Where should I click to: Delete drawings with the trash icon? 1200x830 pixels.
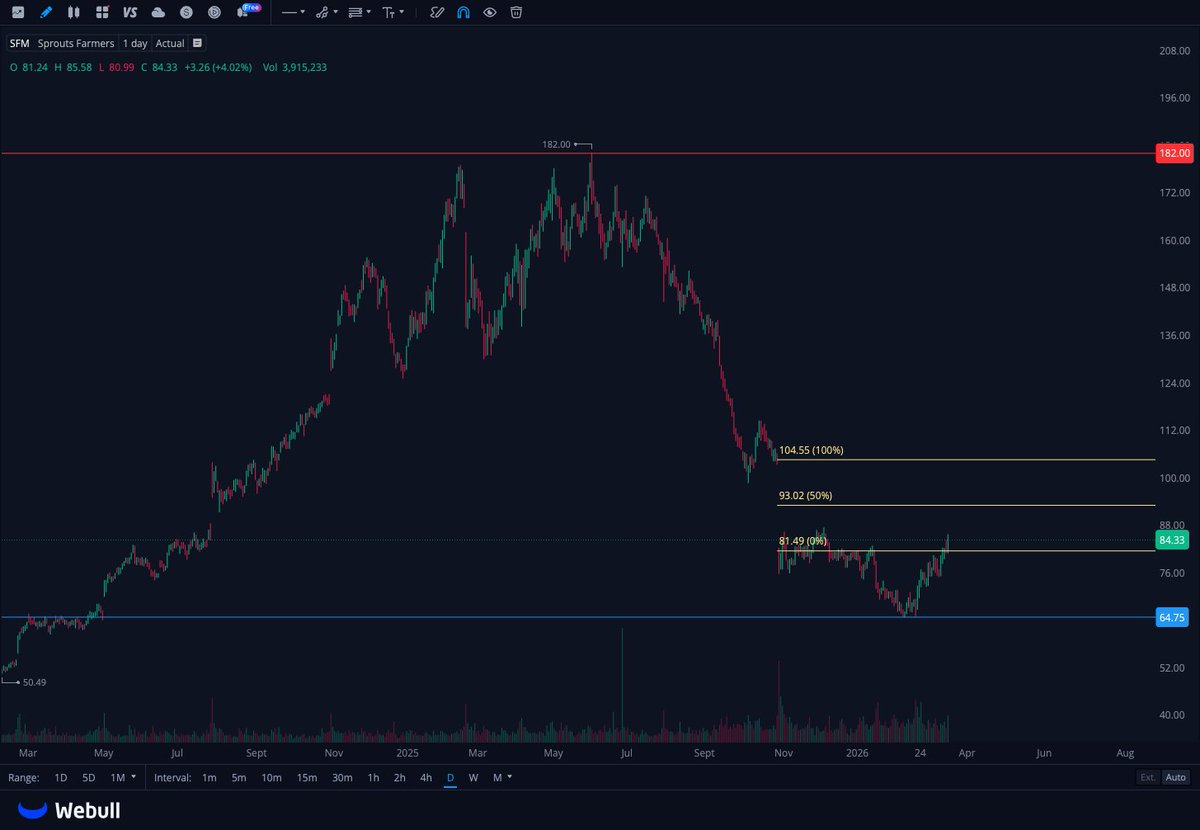click(516, 12)
